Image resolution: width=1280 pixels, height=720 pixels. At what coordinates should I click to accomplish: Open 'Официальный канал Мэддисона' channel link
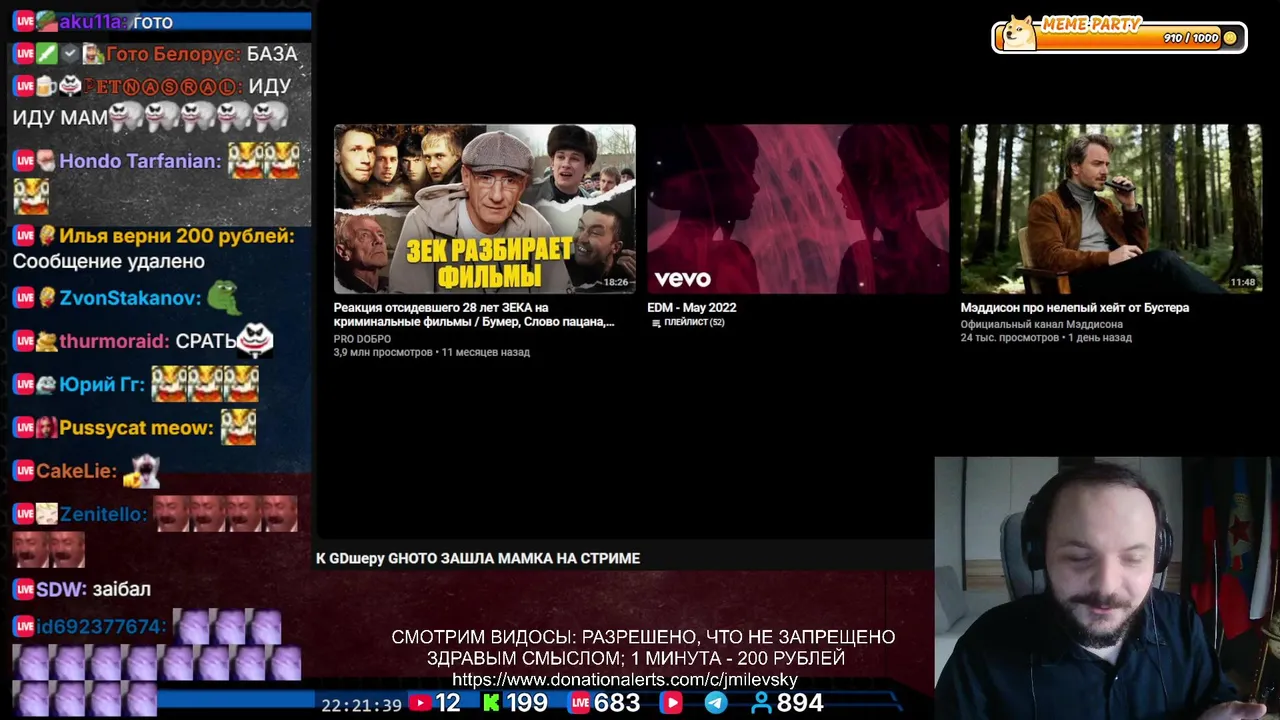[x=1041, y=324]
